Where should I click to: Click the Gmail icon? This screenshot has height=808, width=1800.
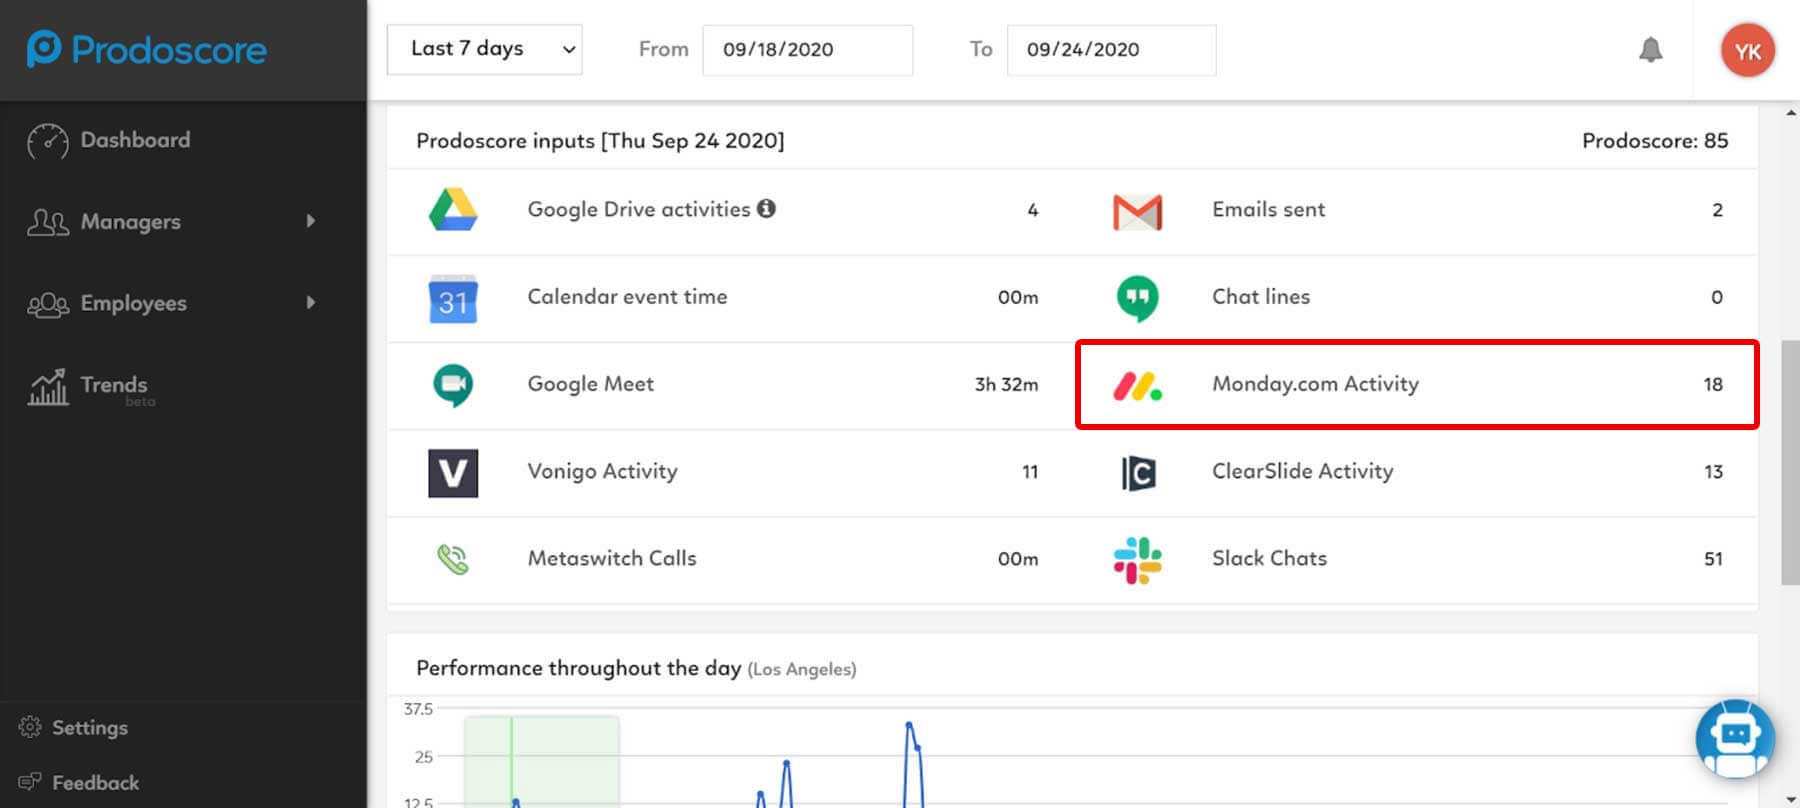pyautogui.click(x=1138, y=212)
